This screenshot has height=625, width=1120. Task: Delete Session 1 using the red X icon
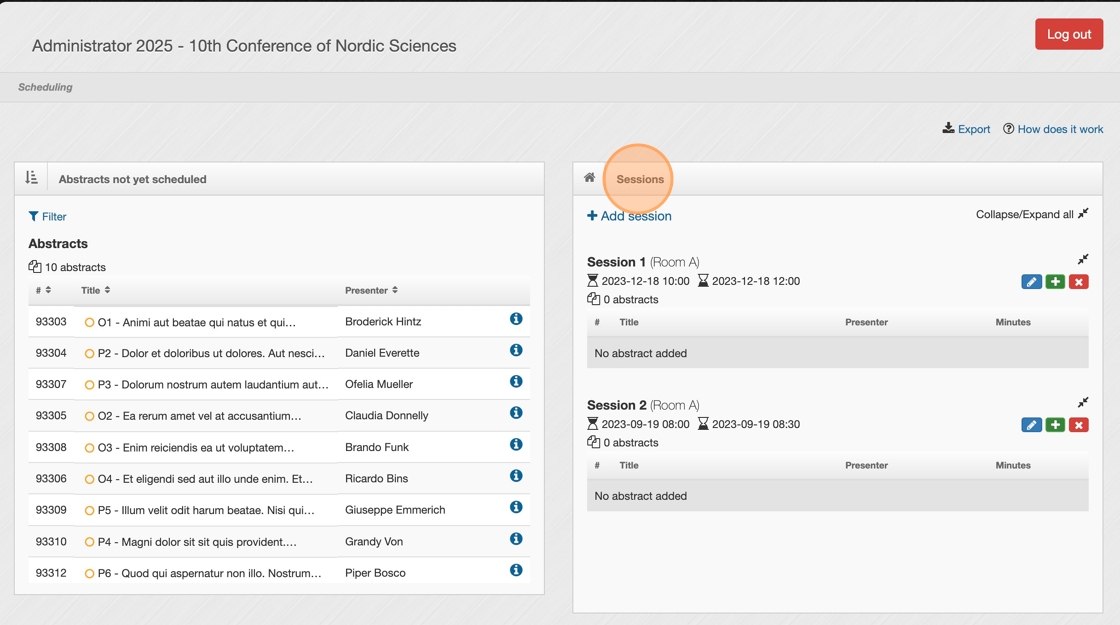click(x=1078, y=282)
